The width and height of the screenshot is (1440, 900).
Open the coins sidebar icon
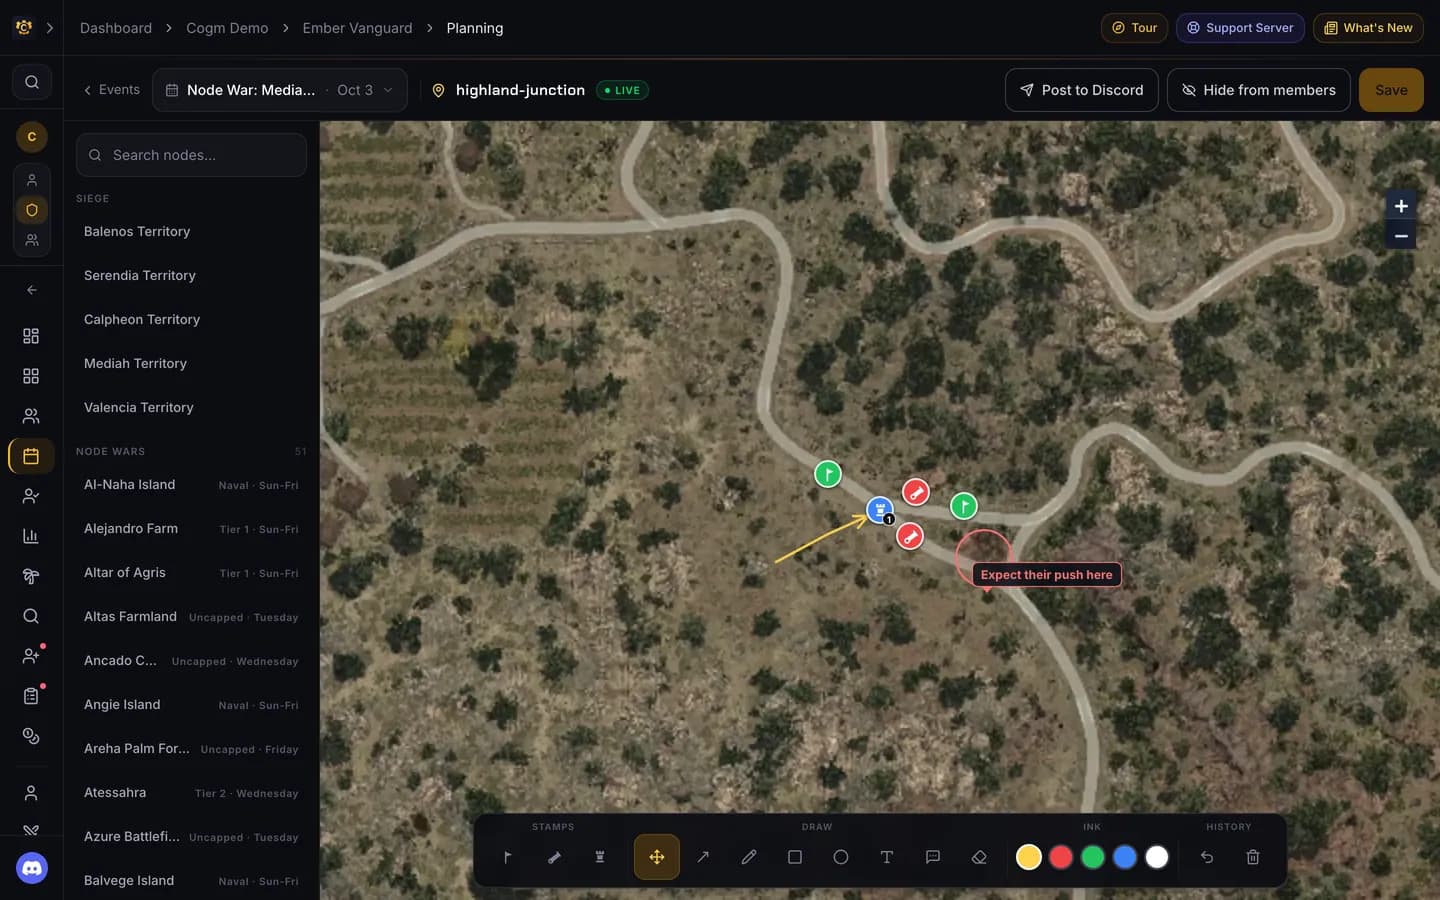tap(31, 736)
